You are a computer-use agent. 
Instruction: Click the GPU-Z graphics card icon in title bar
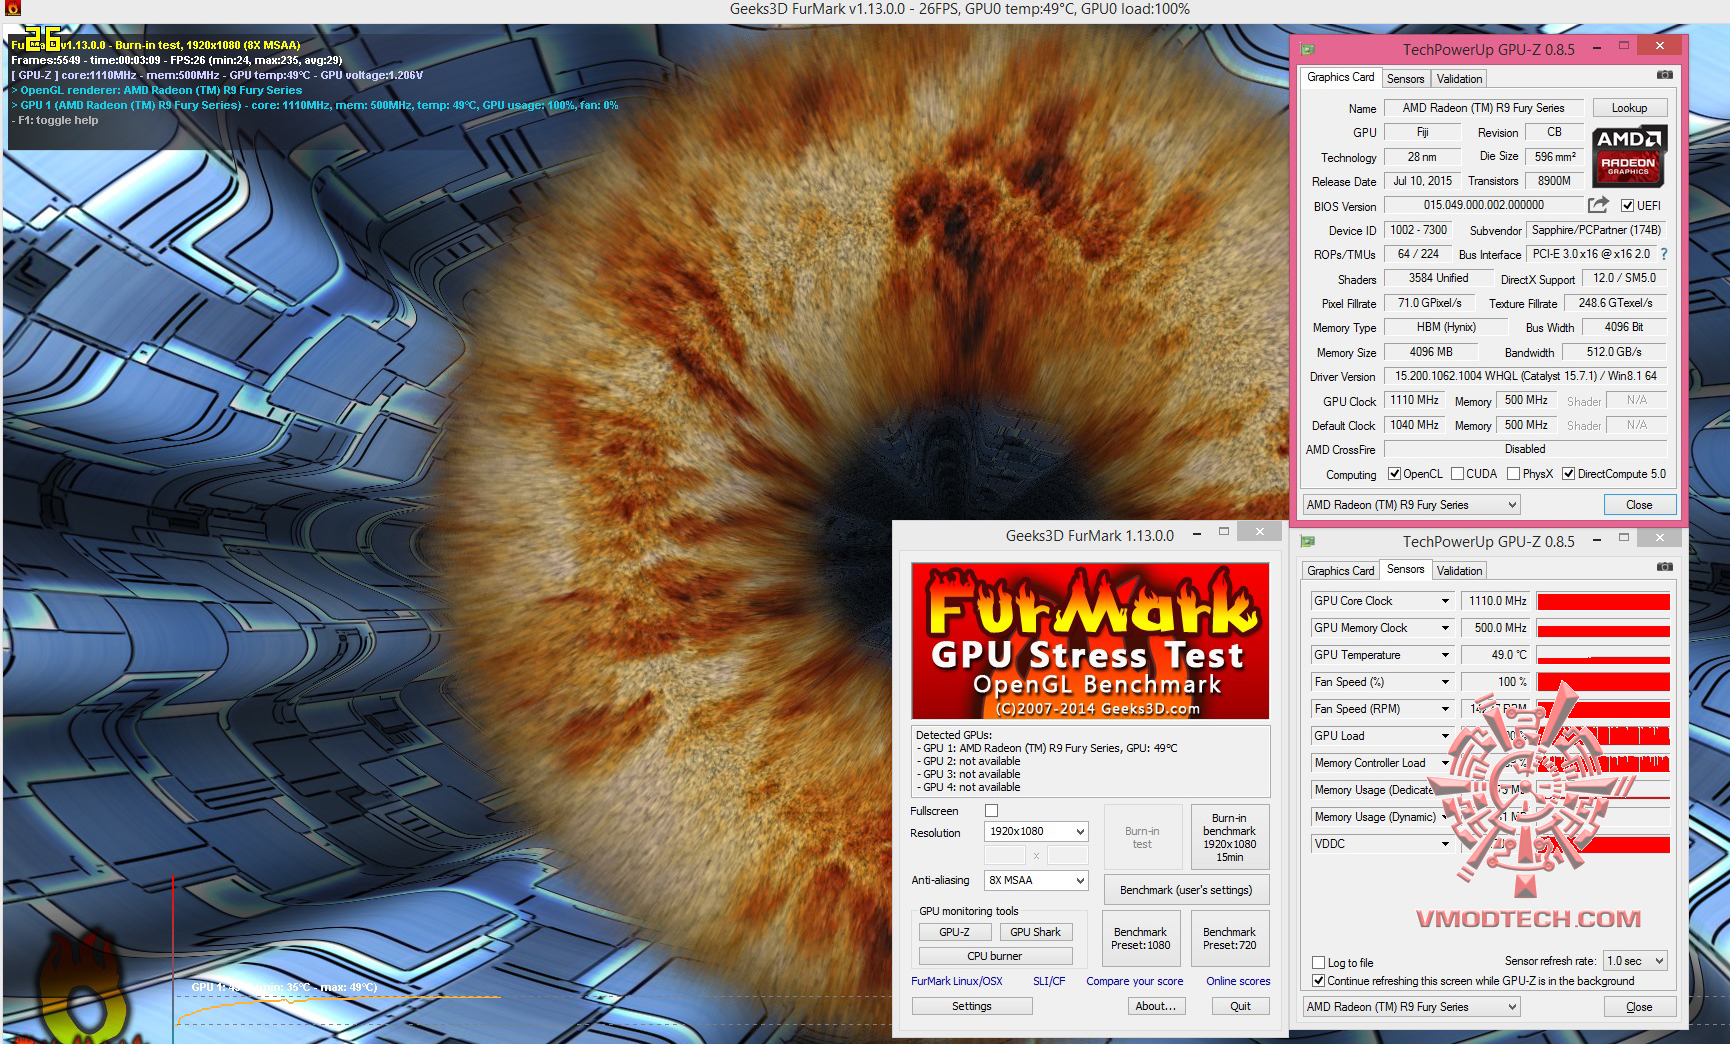pyautogui.click(x=1306, y=45)
